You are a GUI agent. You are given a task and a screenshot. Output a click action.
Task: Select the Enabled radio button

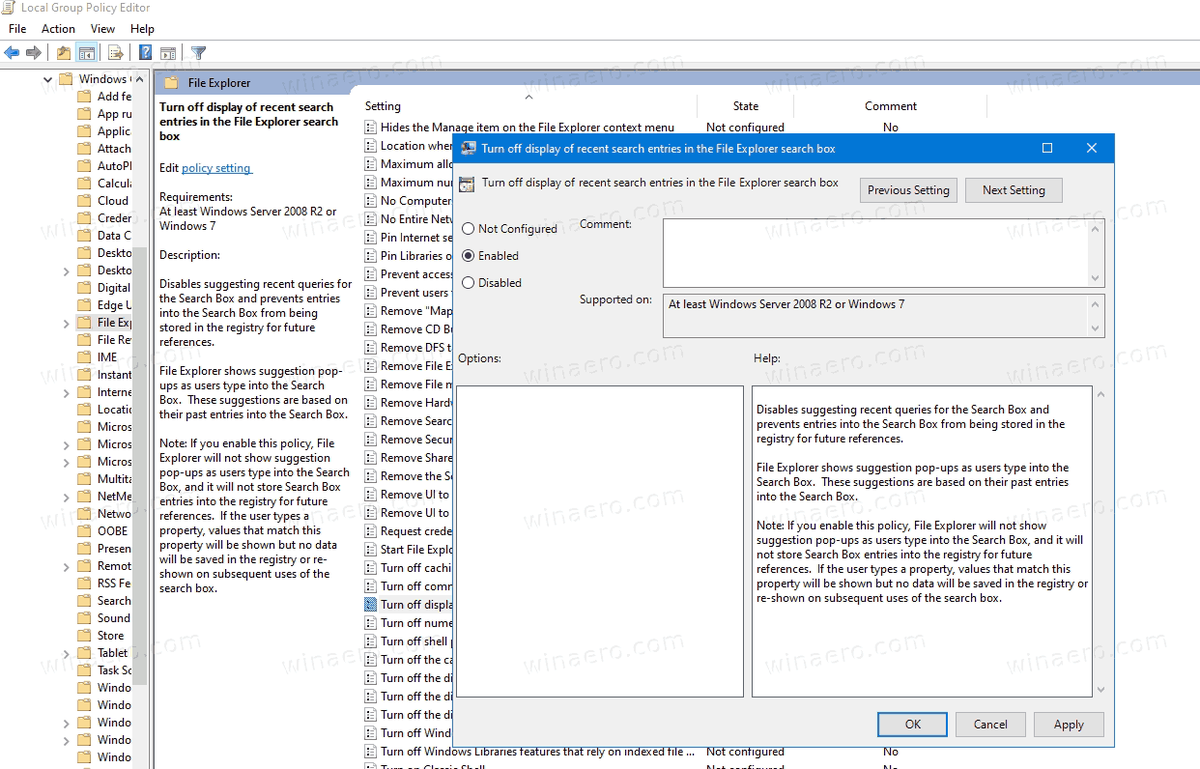[468, 256]
